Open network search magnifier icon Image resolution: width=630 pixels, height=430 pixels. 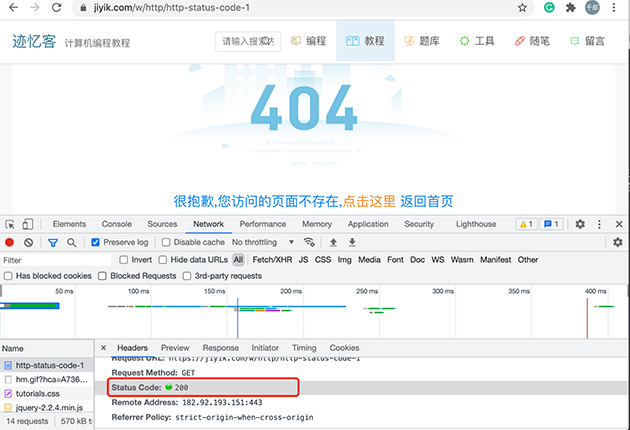(72, 242)
